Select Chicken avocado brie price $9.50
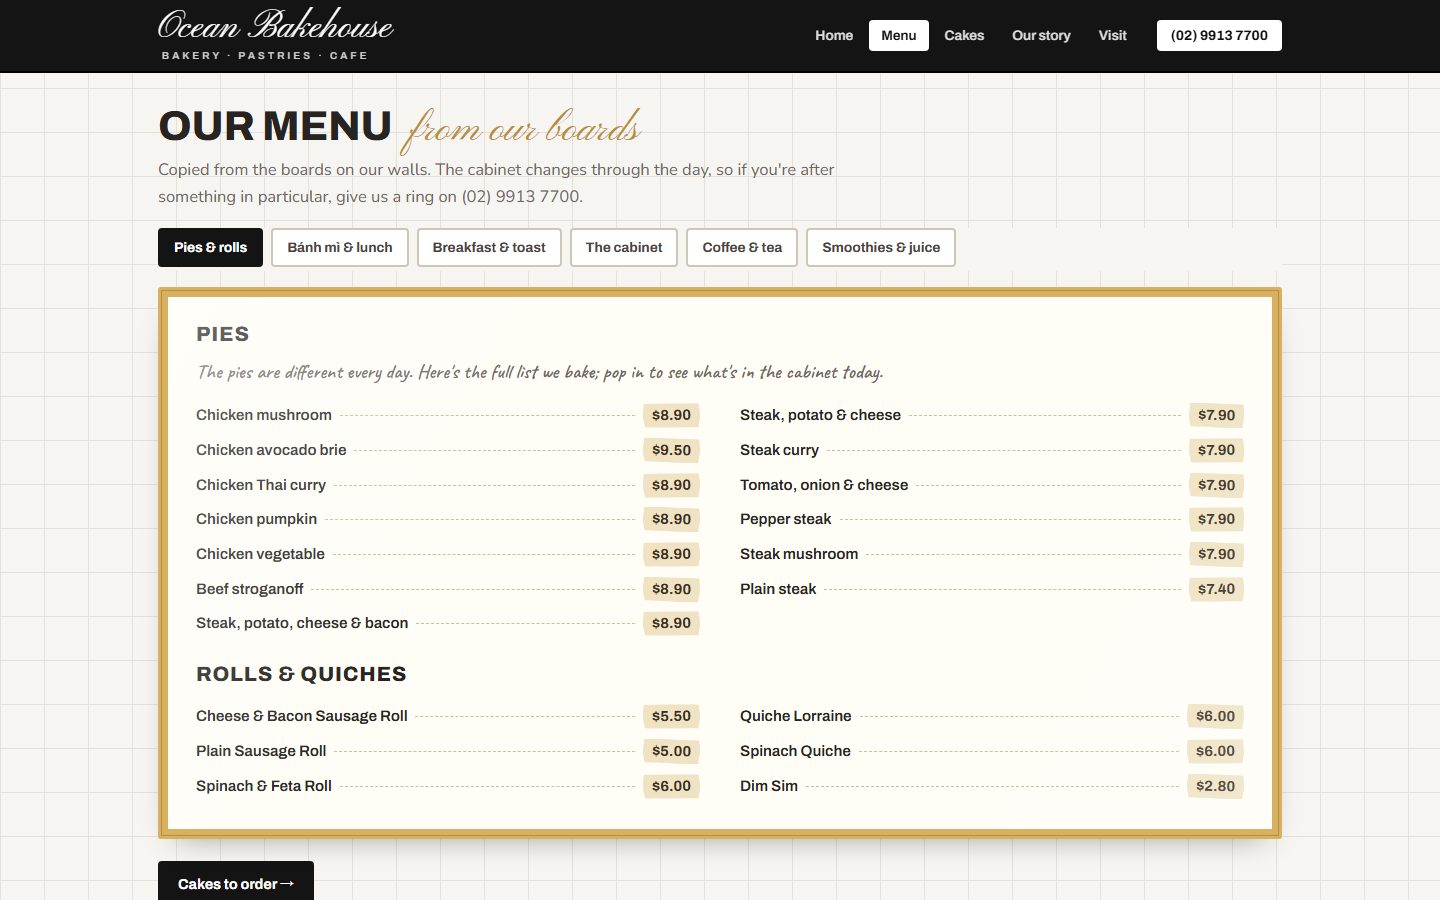Image resolution: width=1440 pixels, height=900 pixels. click(x=671, y=450)
